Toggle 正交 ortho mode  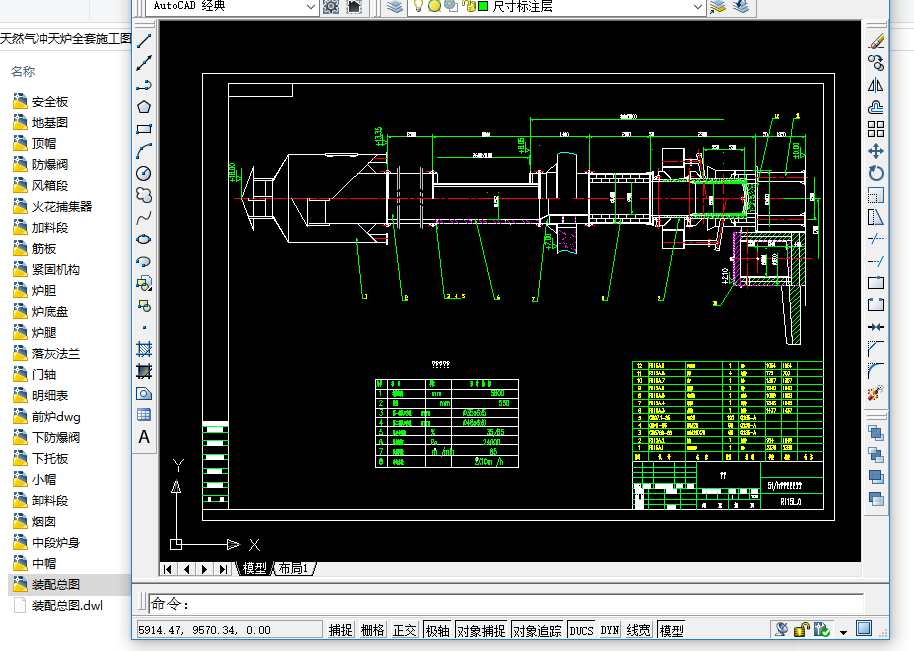coord(404,630)
